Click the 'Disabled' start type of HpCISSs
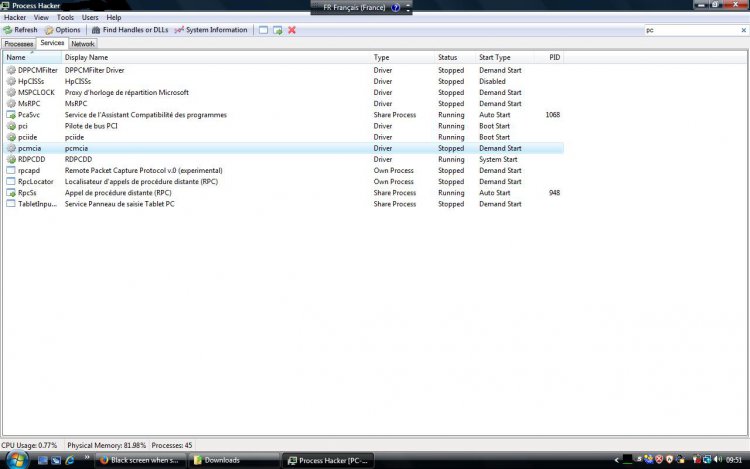Screen dimensions: 750x469 click(x=492, y=81)
